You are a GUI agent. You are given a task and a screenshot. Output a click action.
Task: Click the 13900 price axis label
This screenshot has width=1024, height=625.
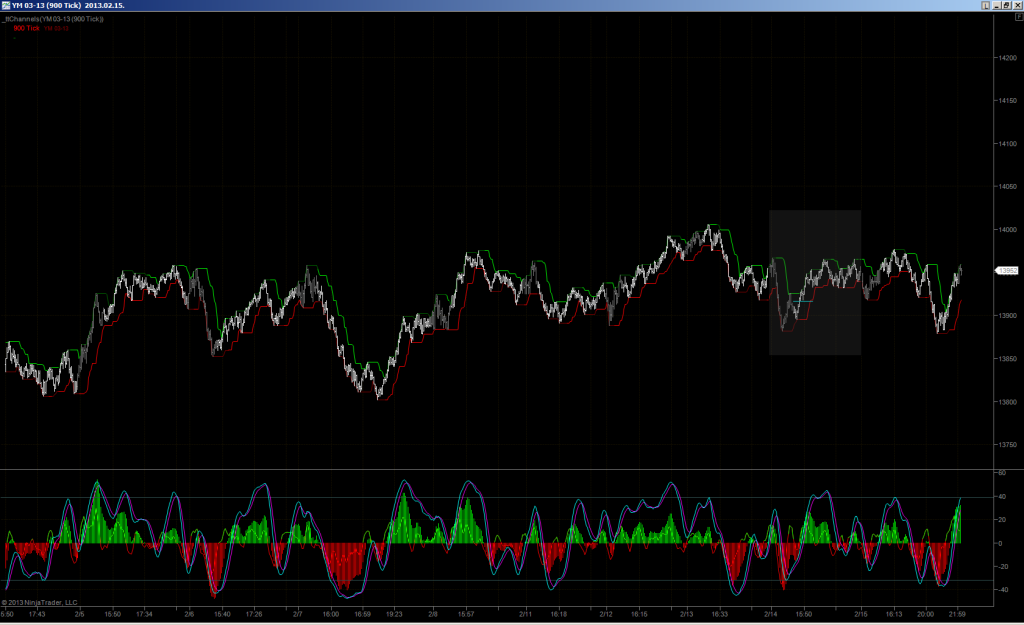point(1008,316)
